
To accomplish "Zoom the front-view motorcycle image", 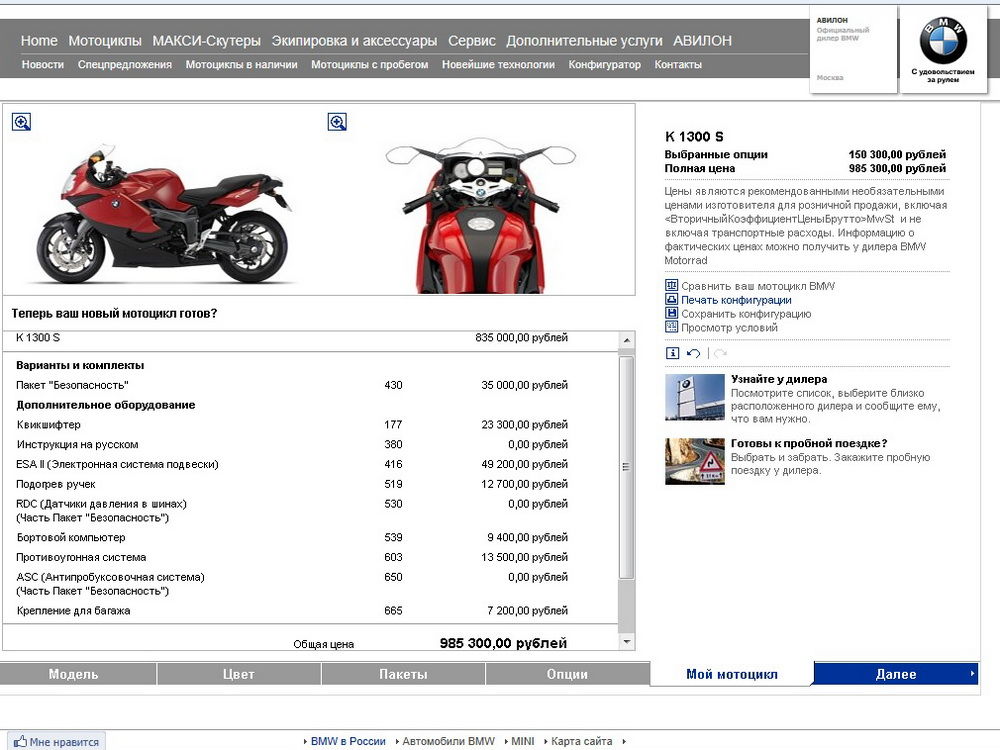I will 337,122.
